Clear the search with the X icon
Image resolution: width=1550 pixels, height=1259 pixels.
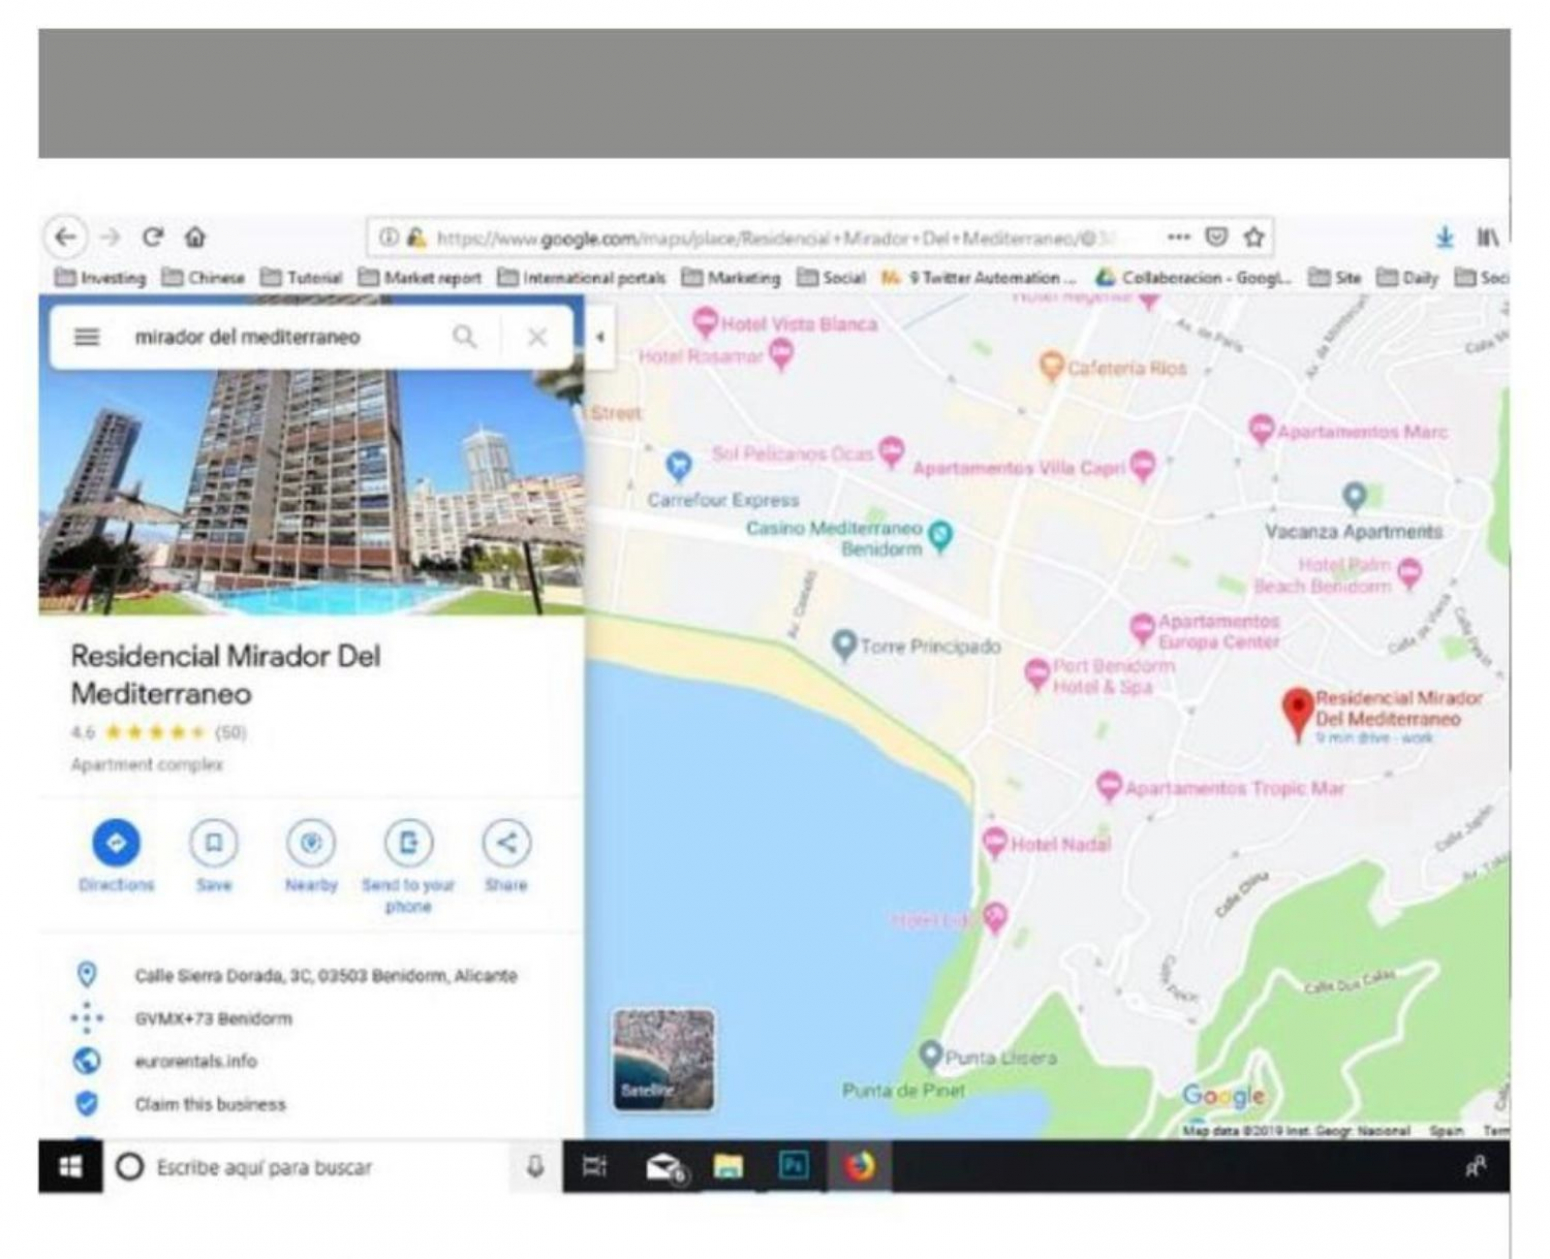coord(537,337)
